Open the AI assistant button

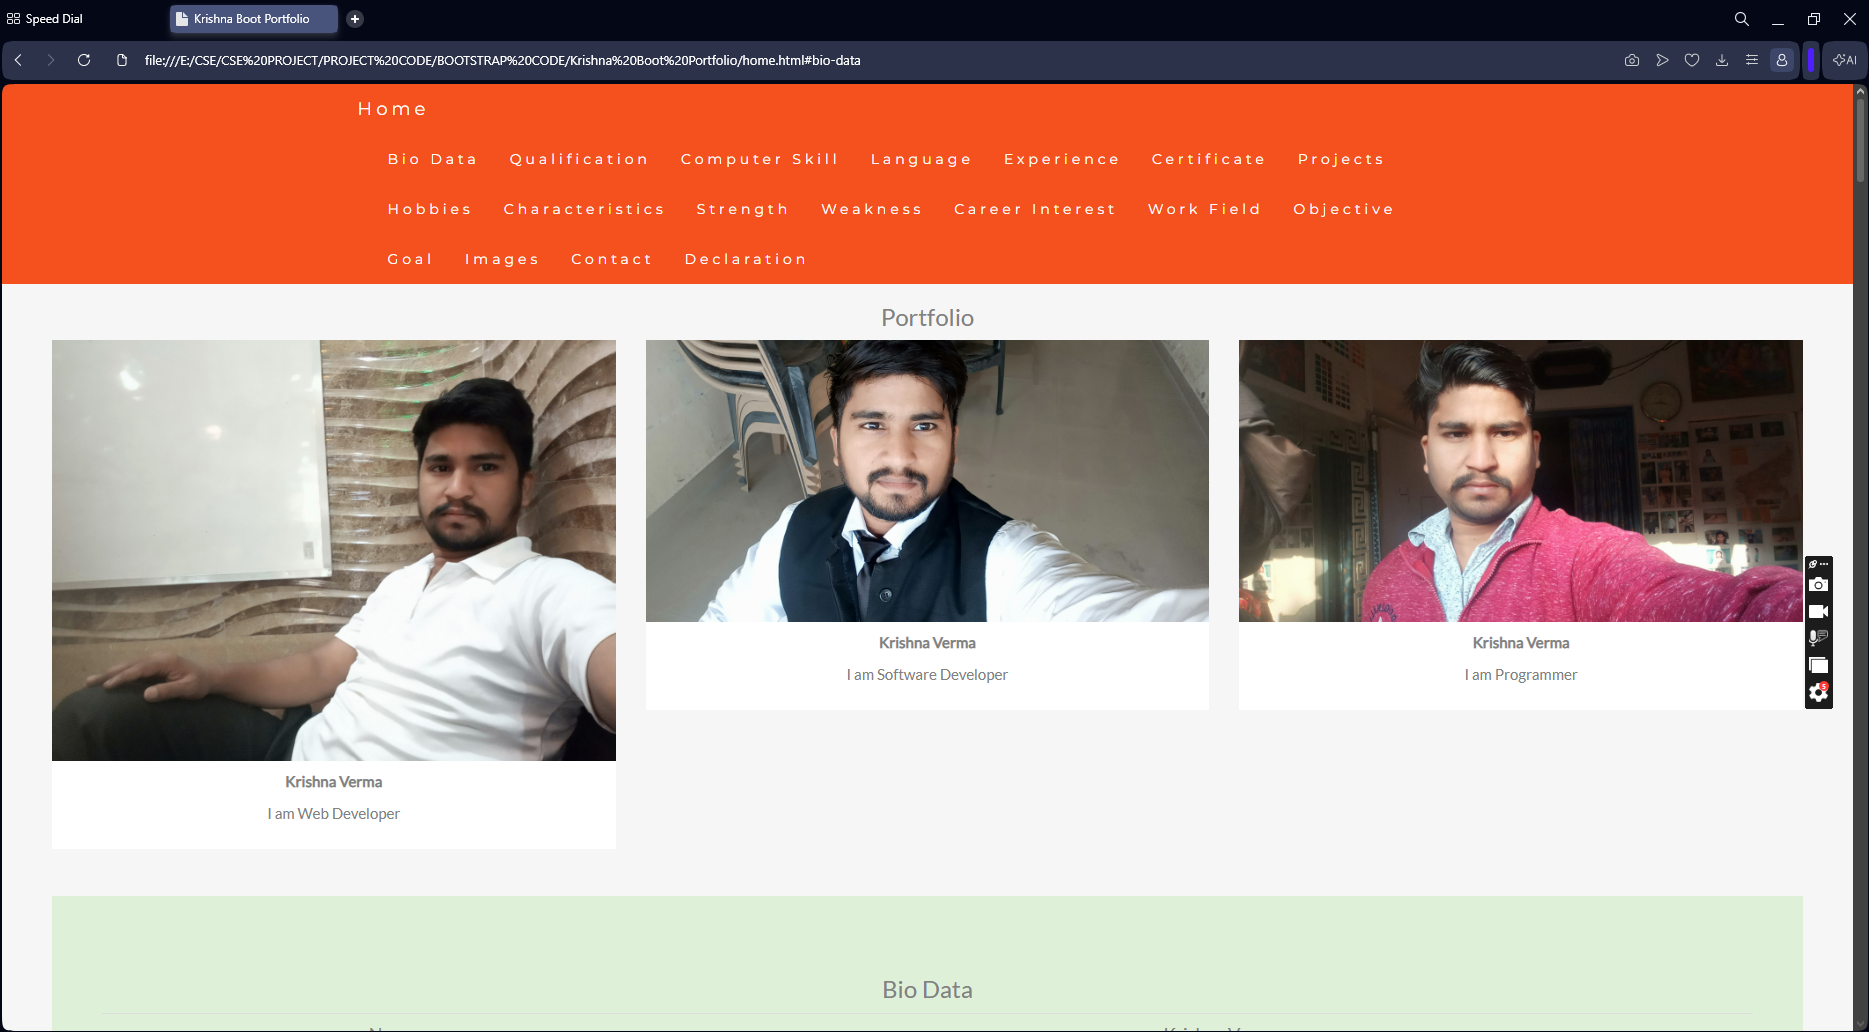pos(1845,60)
